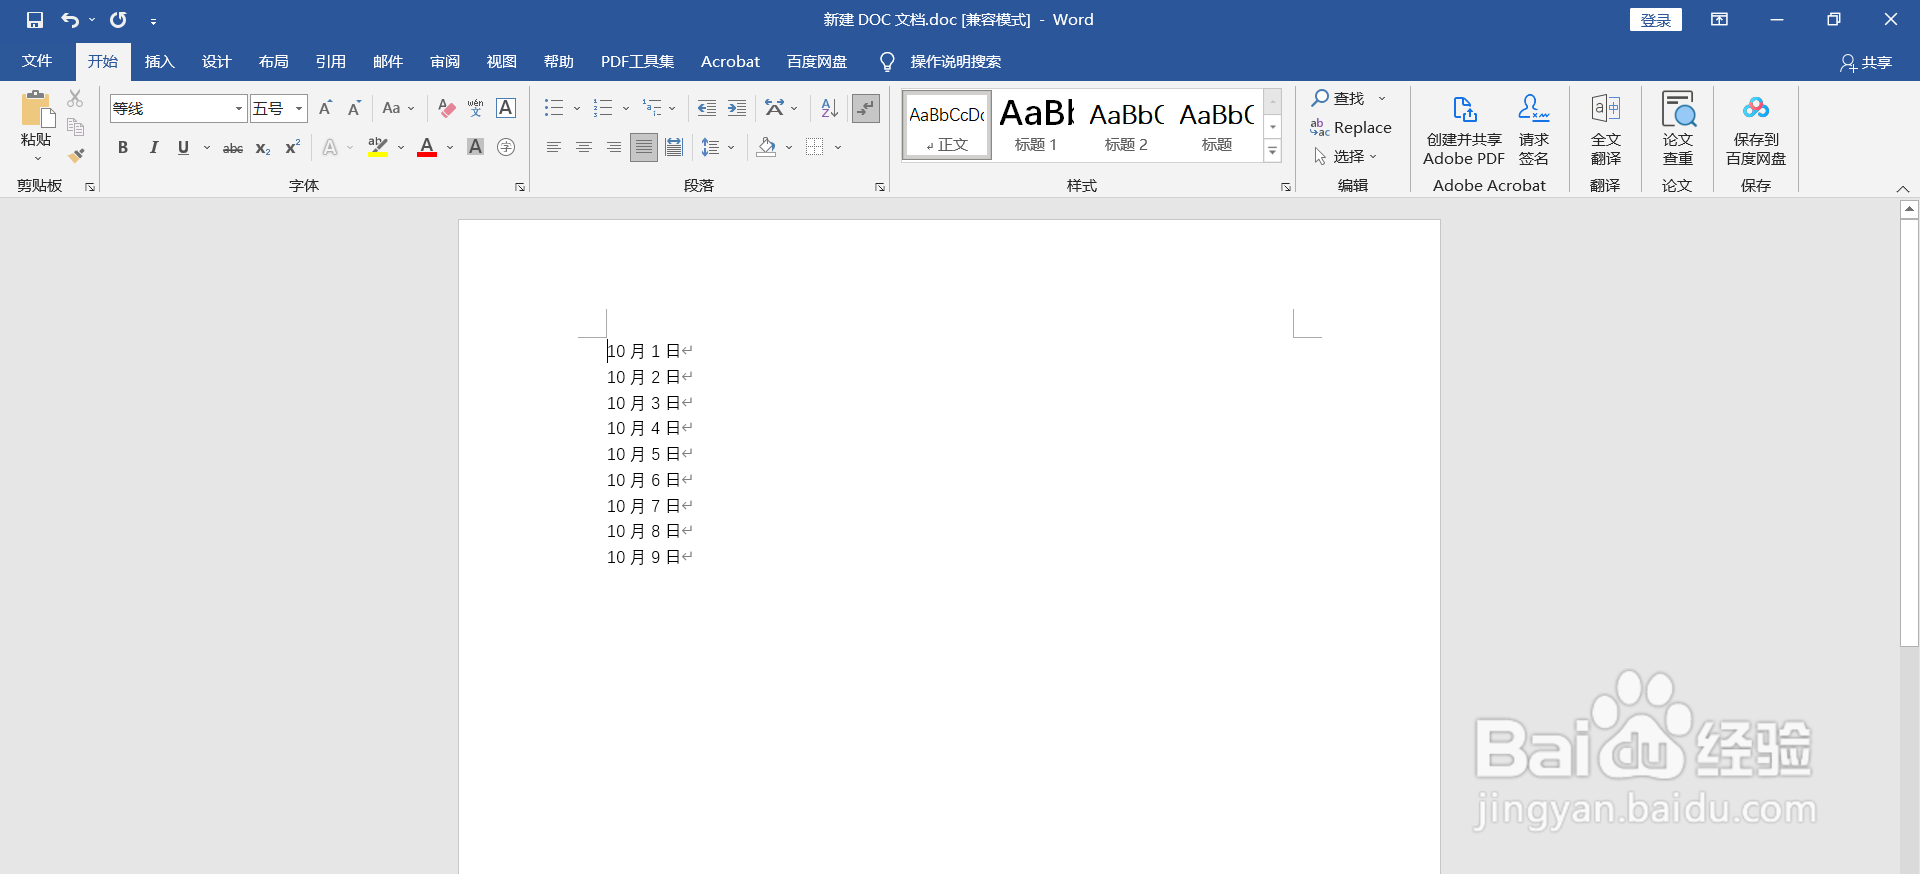Center the paragraph text

(x=583, y=148)
